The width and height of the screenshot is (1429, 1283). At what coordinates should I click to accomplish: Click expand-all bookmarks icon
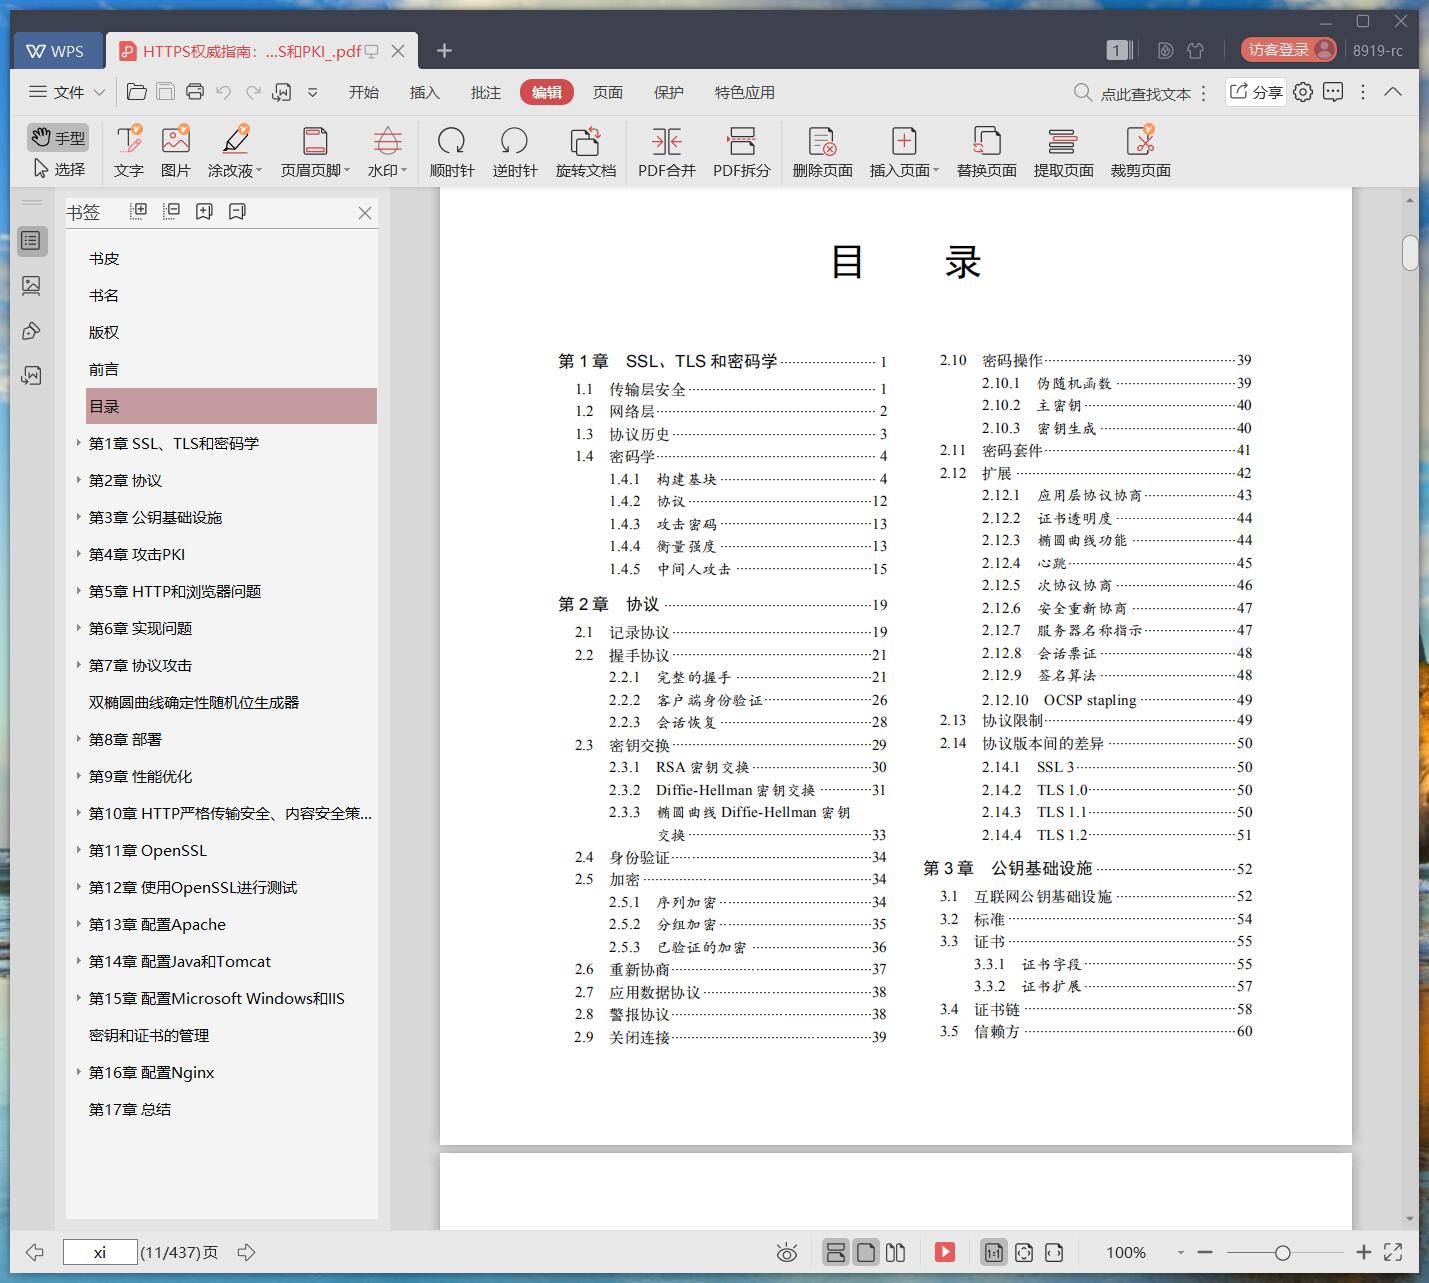pyautogui.click(x=138, y=211)
